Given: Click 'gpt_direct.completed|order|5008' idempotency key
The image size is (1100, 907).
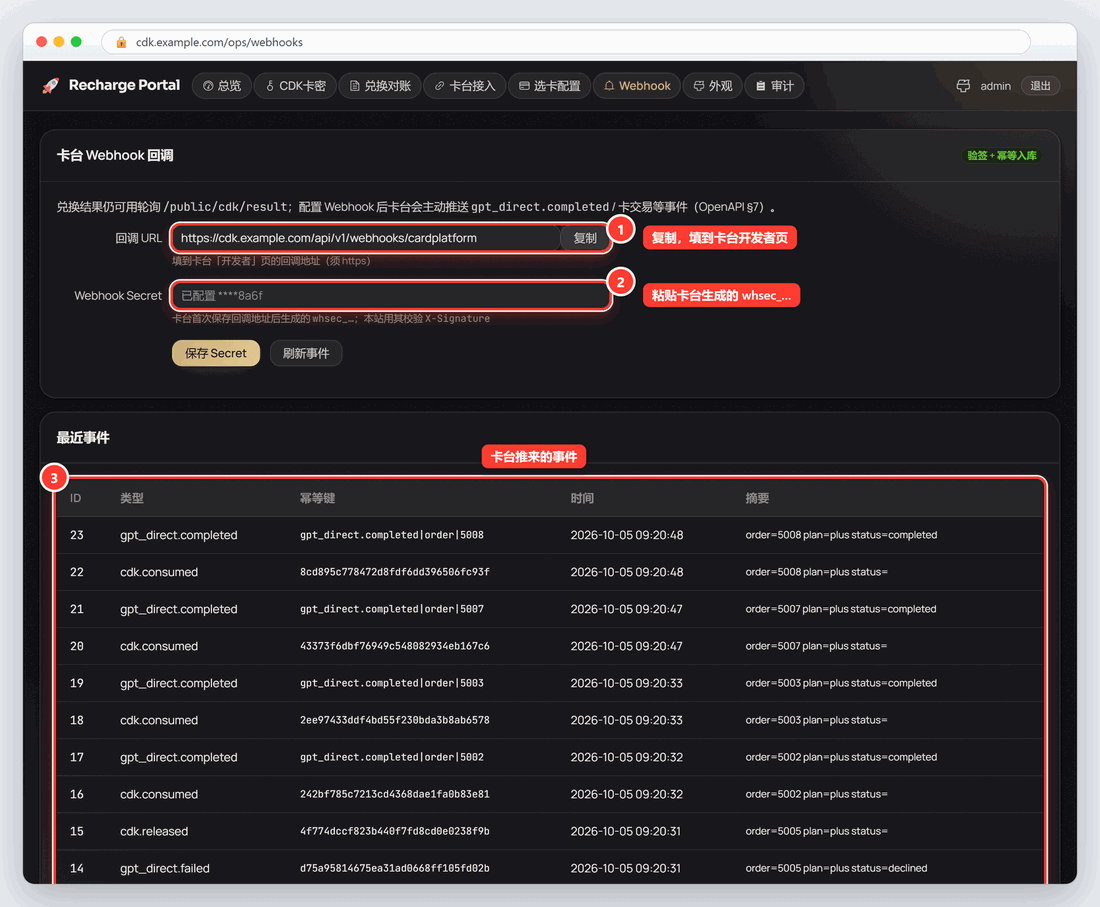Looking at the screenshot, I should point(391,535).
